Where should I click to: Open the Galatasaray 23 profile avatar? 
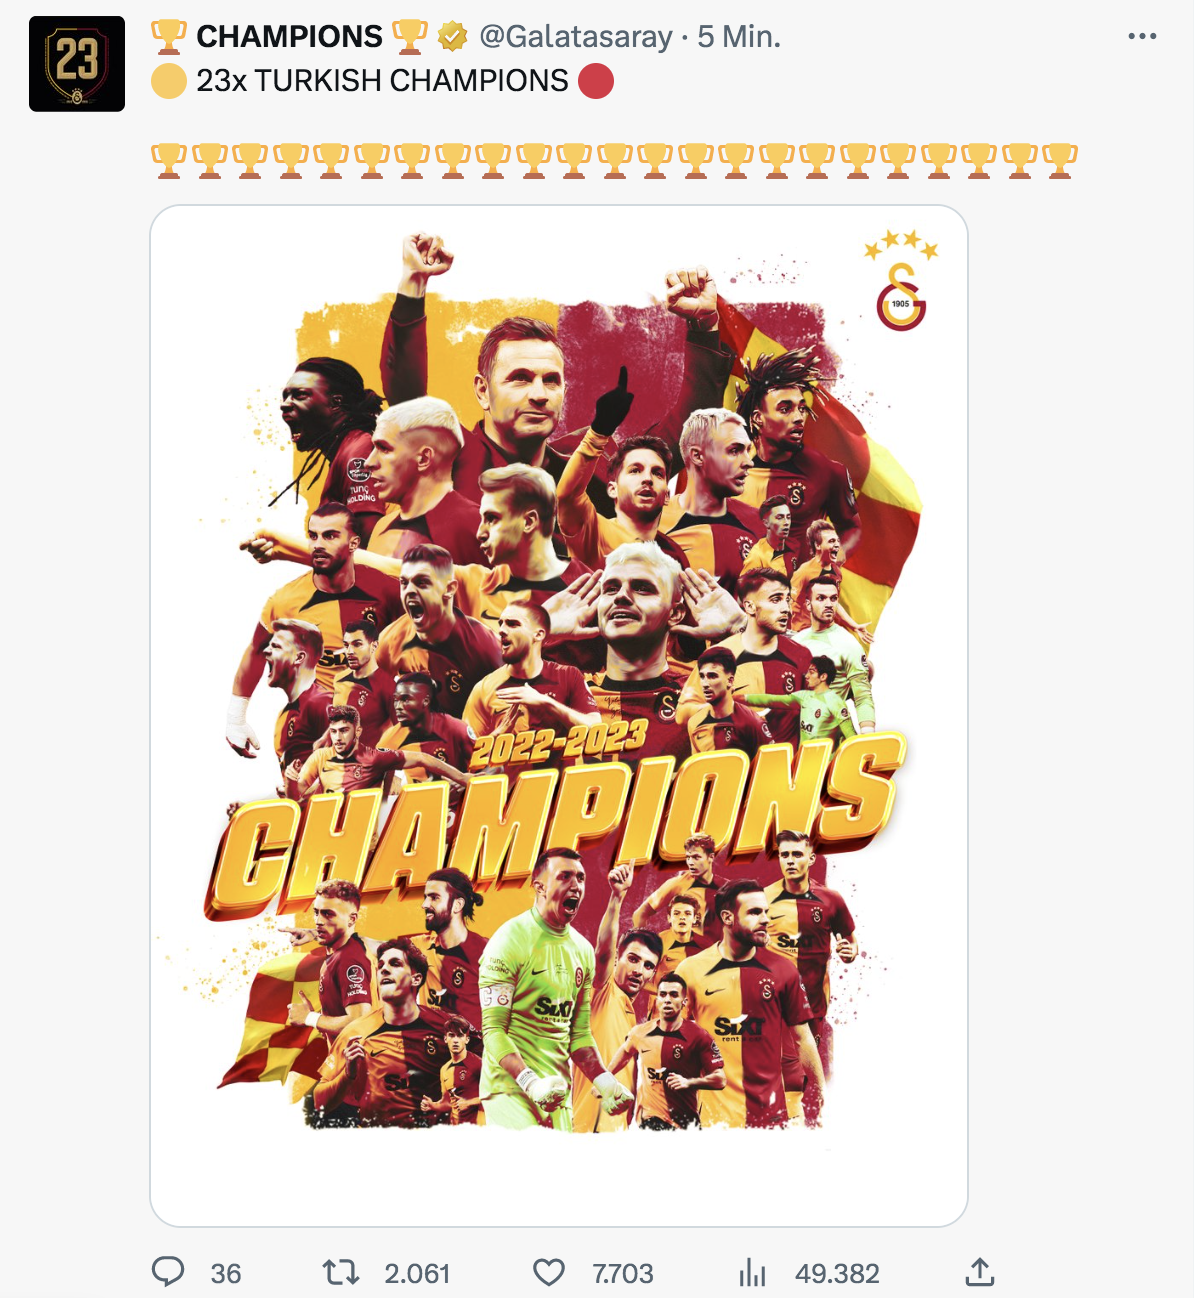pyautogui.click(x=77, y=63)
